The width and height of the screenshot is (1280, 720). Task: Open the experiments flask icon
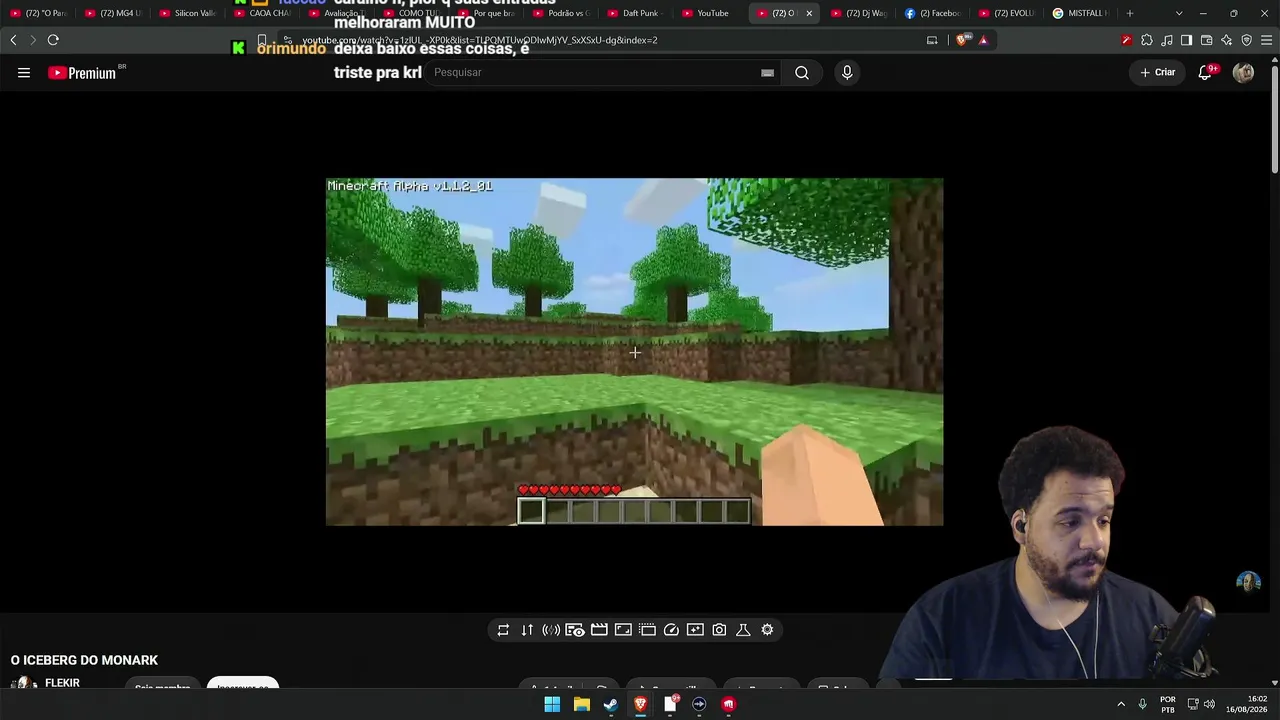click(x=743, y=630)
